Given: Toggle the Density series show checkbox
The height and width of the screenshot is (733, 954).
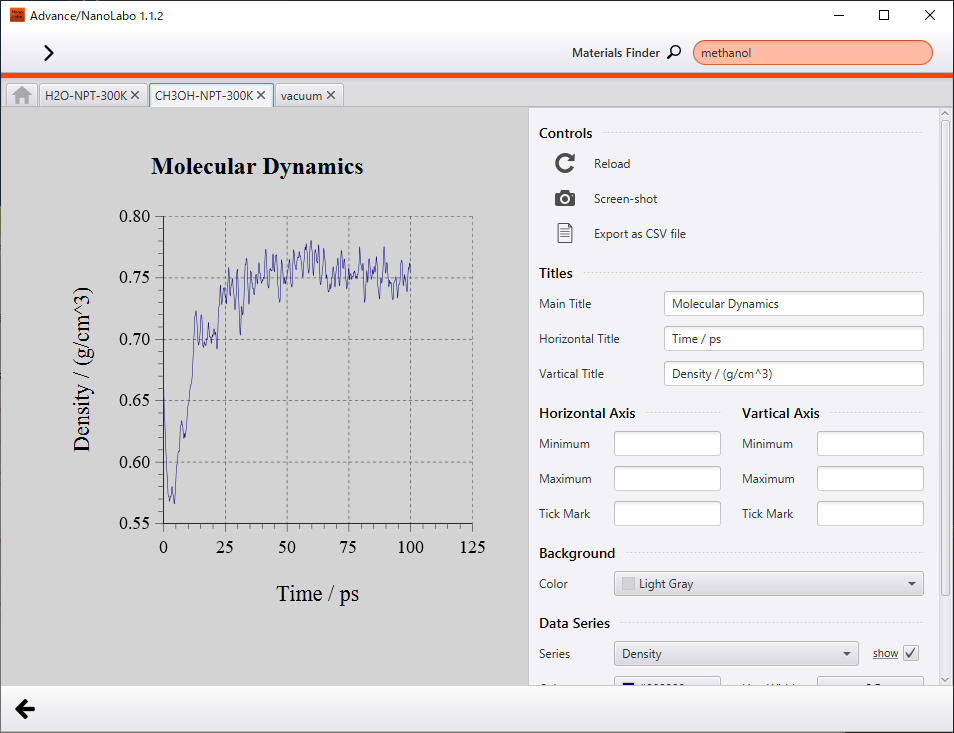Looking at the screenshot, I should pyautogui.click(x=910, y=653).
